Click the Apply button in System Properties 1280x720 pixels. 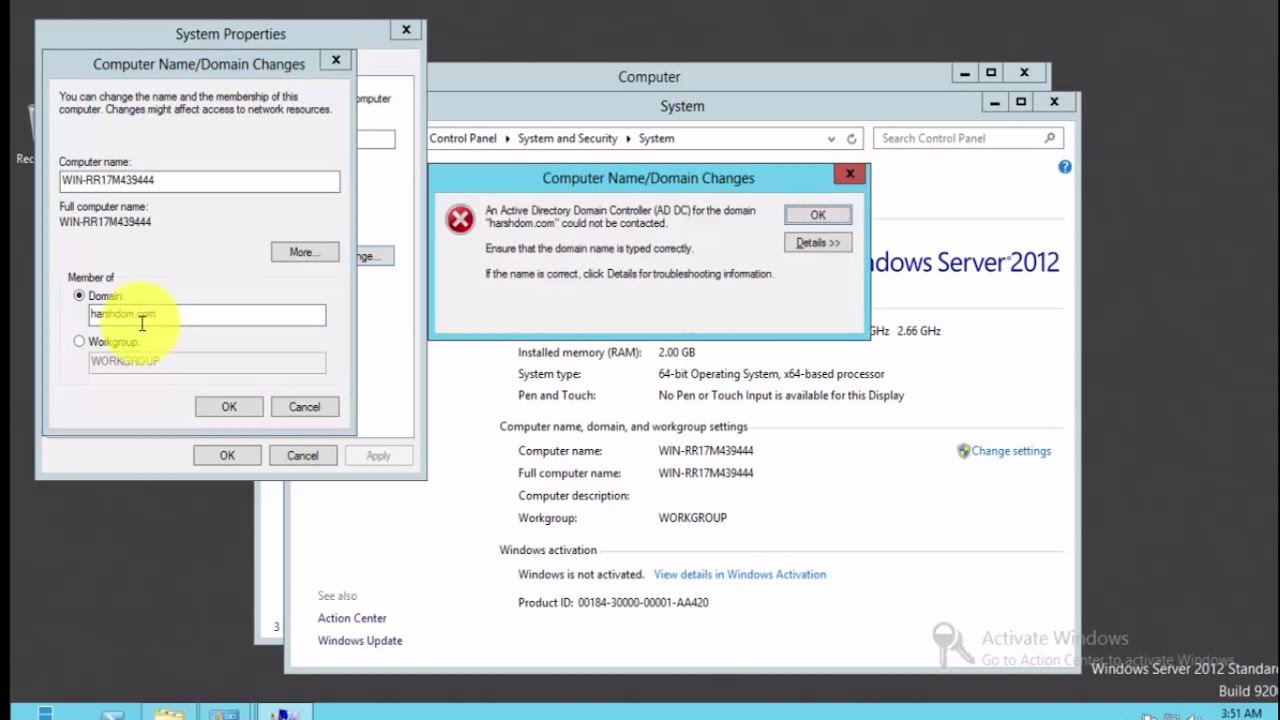pyautogui.click(x=378, y=456)
